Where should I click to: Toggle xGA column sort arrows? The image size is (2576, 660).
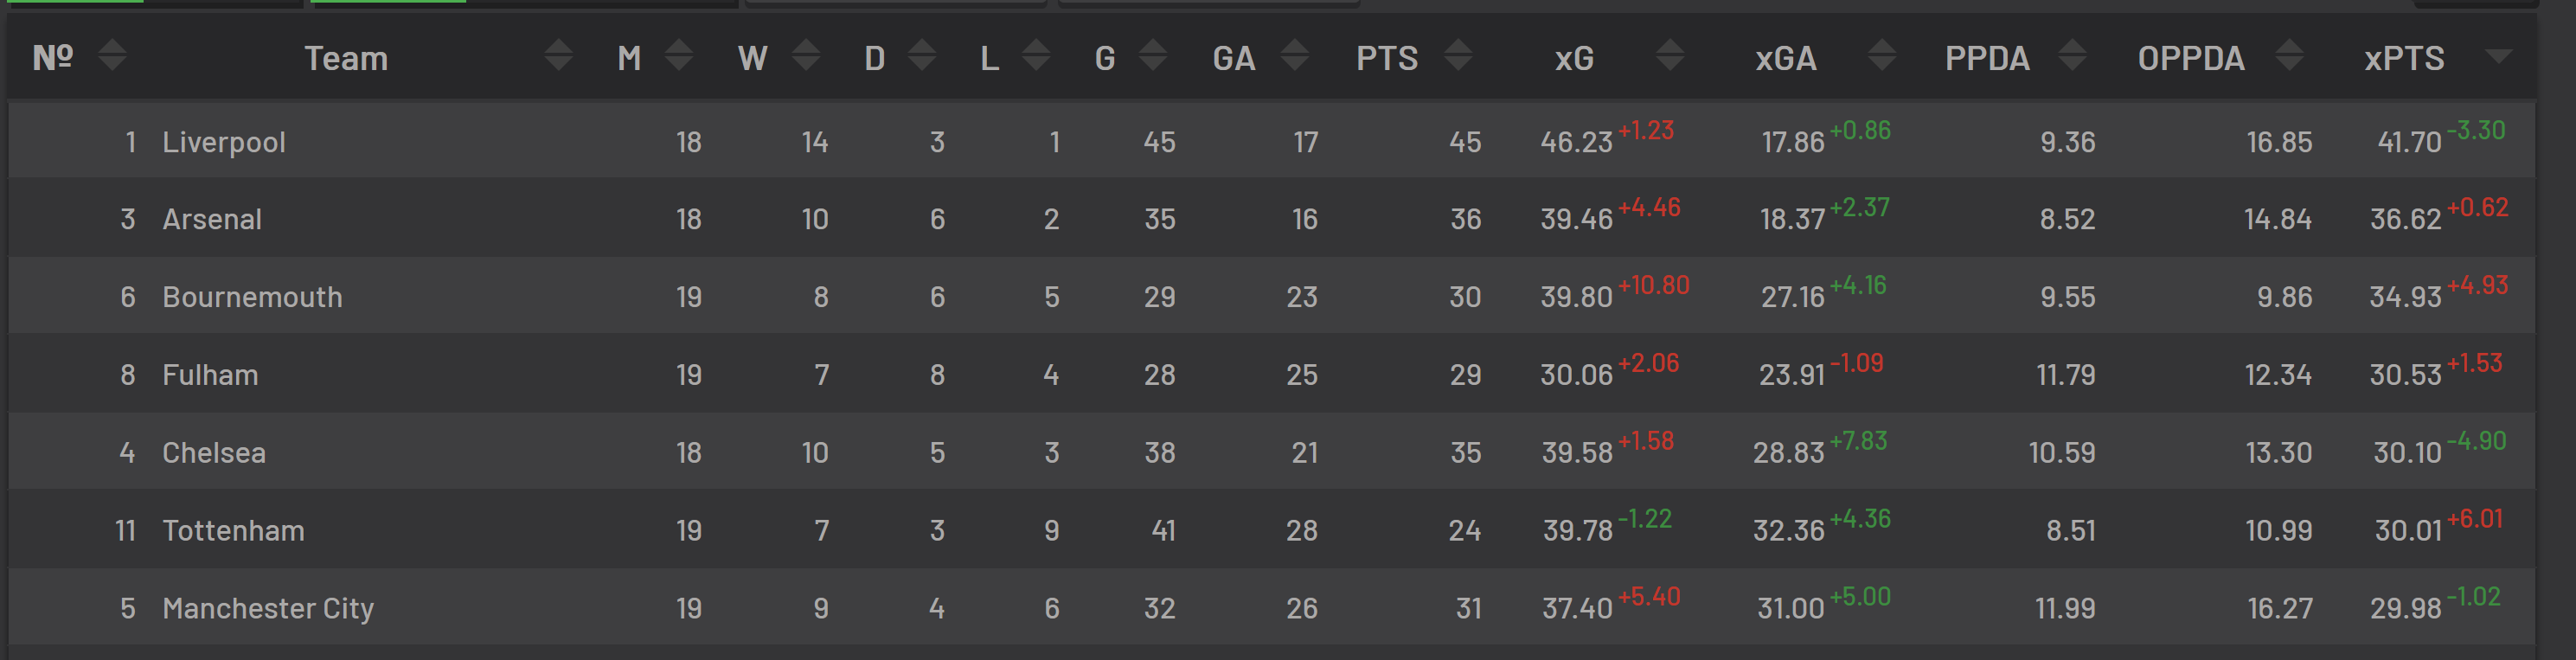1882,55
